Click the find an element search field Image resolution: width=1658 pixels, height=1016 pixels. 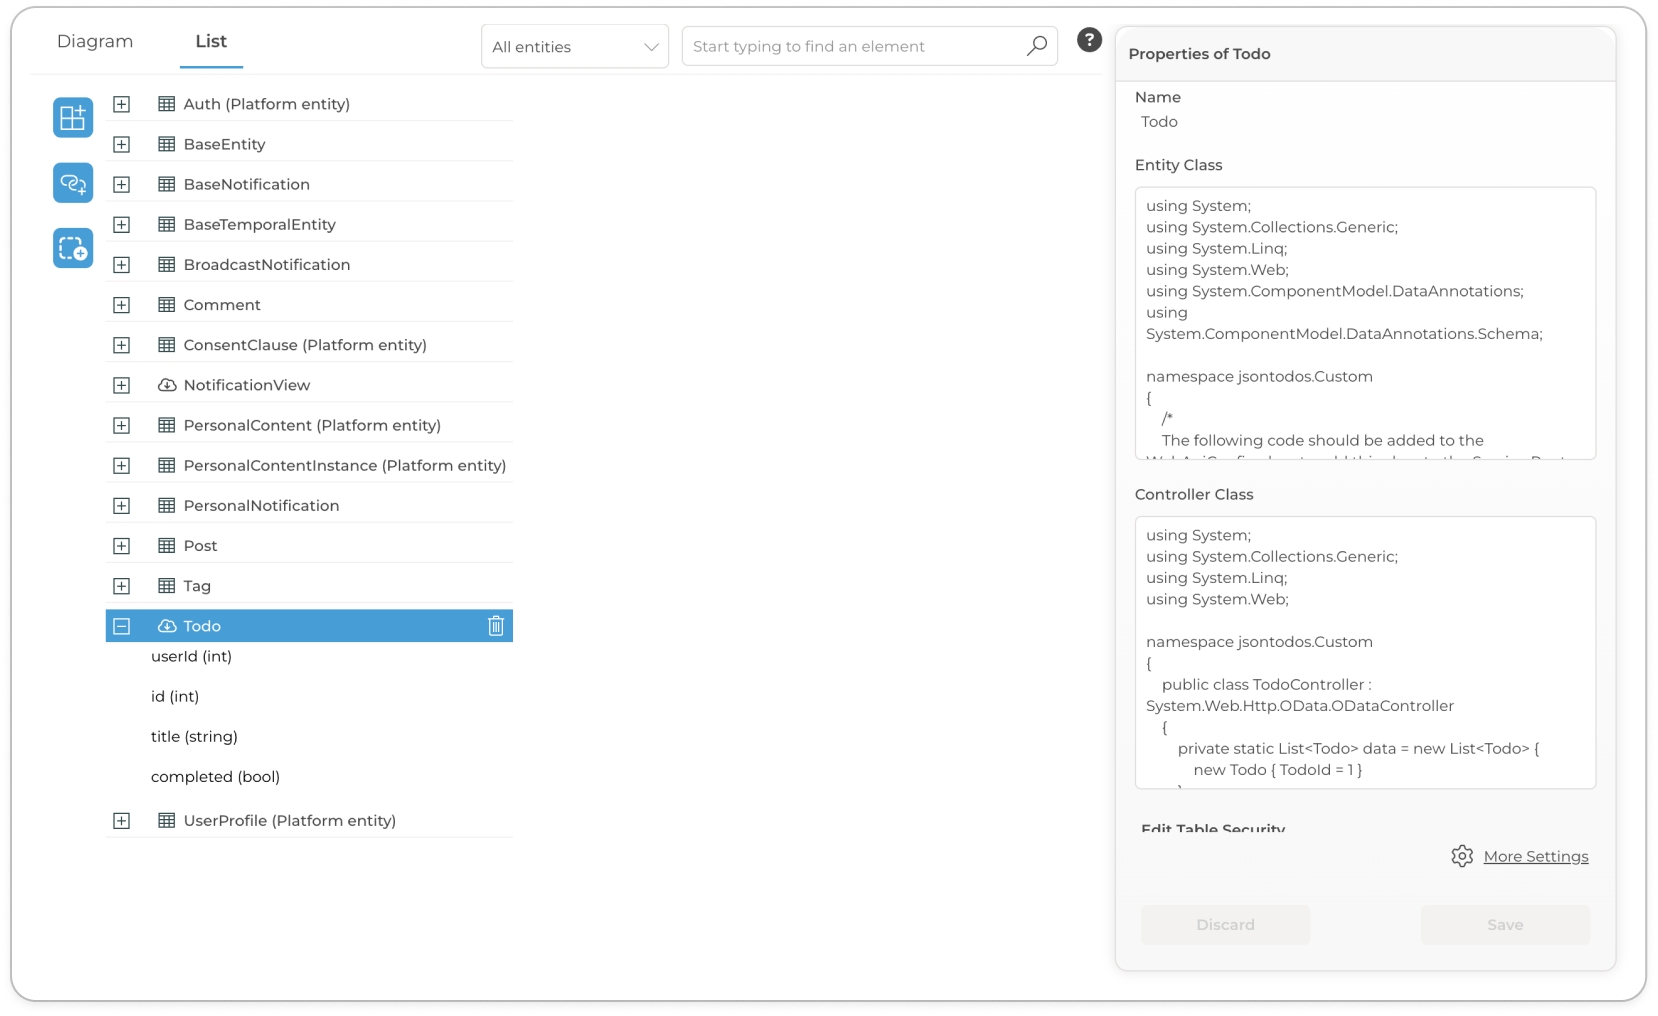coord(855,47)
